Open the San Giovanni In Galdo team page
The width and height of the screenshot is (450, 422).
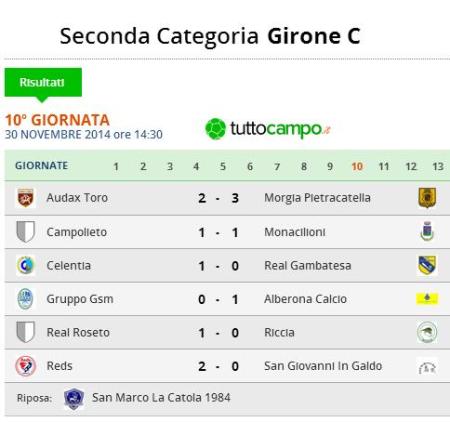(x=323, y=366)
